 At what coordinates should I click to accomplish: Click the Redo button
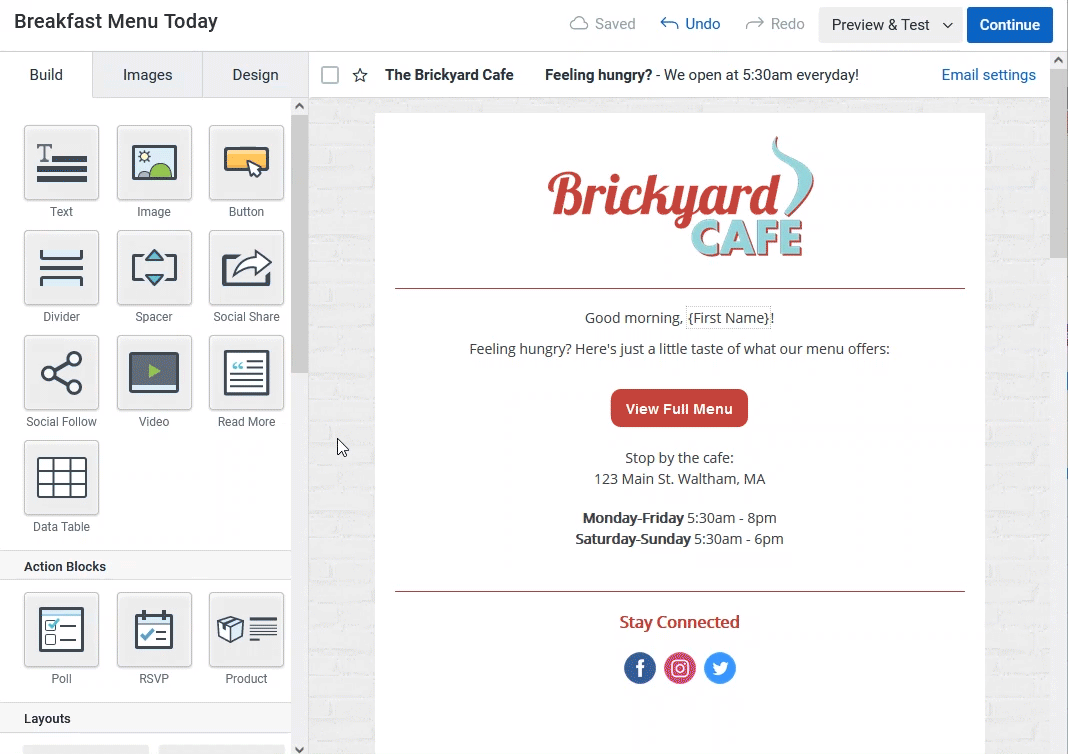pos(775,24)
